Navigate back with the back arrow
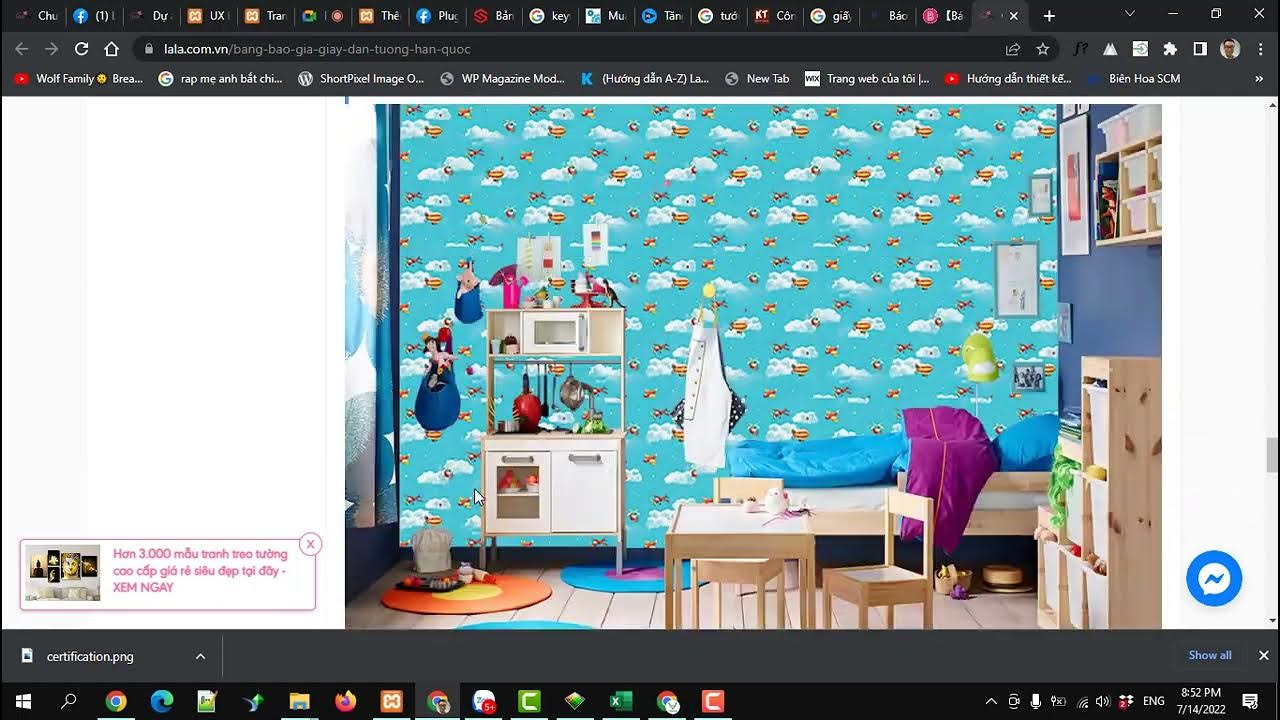The width and height of the screenshot is (1280, 720). [22, 49]
